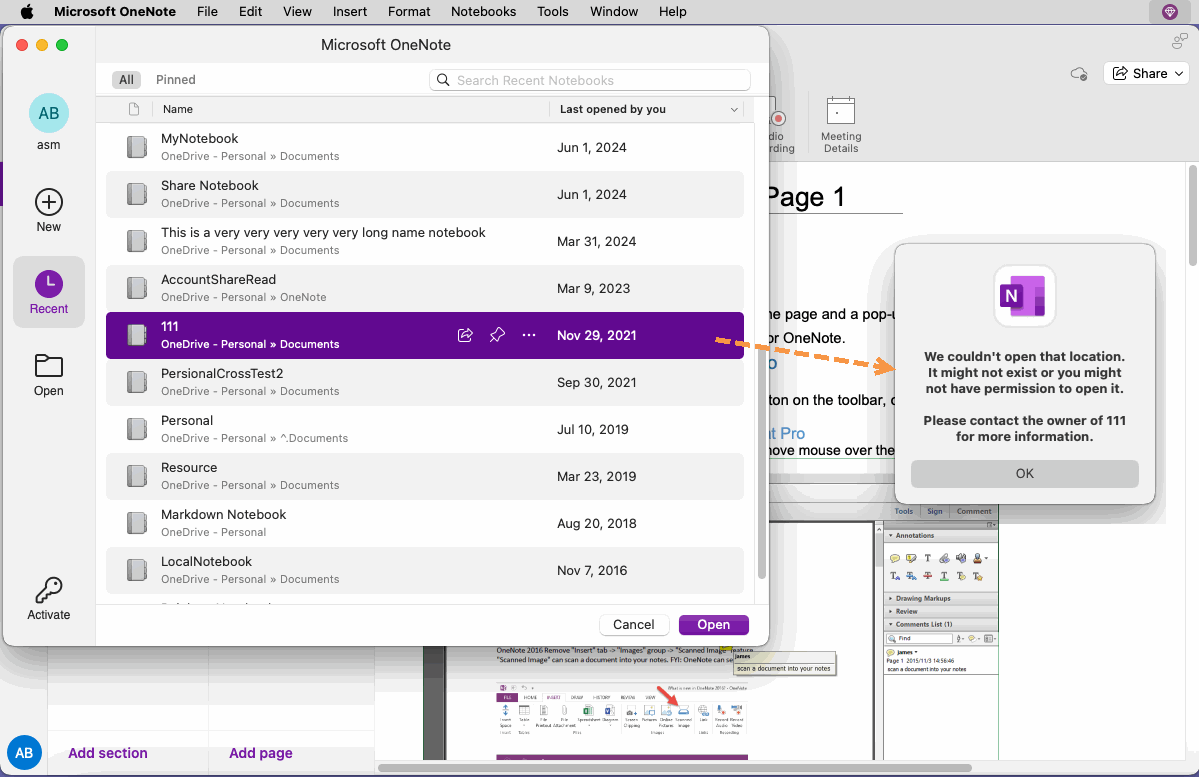Open the Insert menu

(x=349, y=11)
